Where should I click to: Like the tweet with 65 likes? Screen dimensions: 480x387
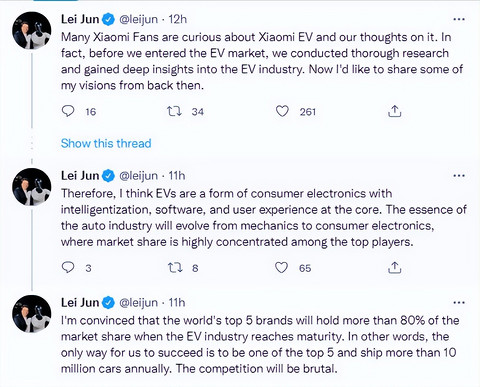(281, 267)
